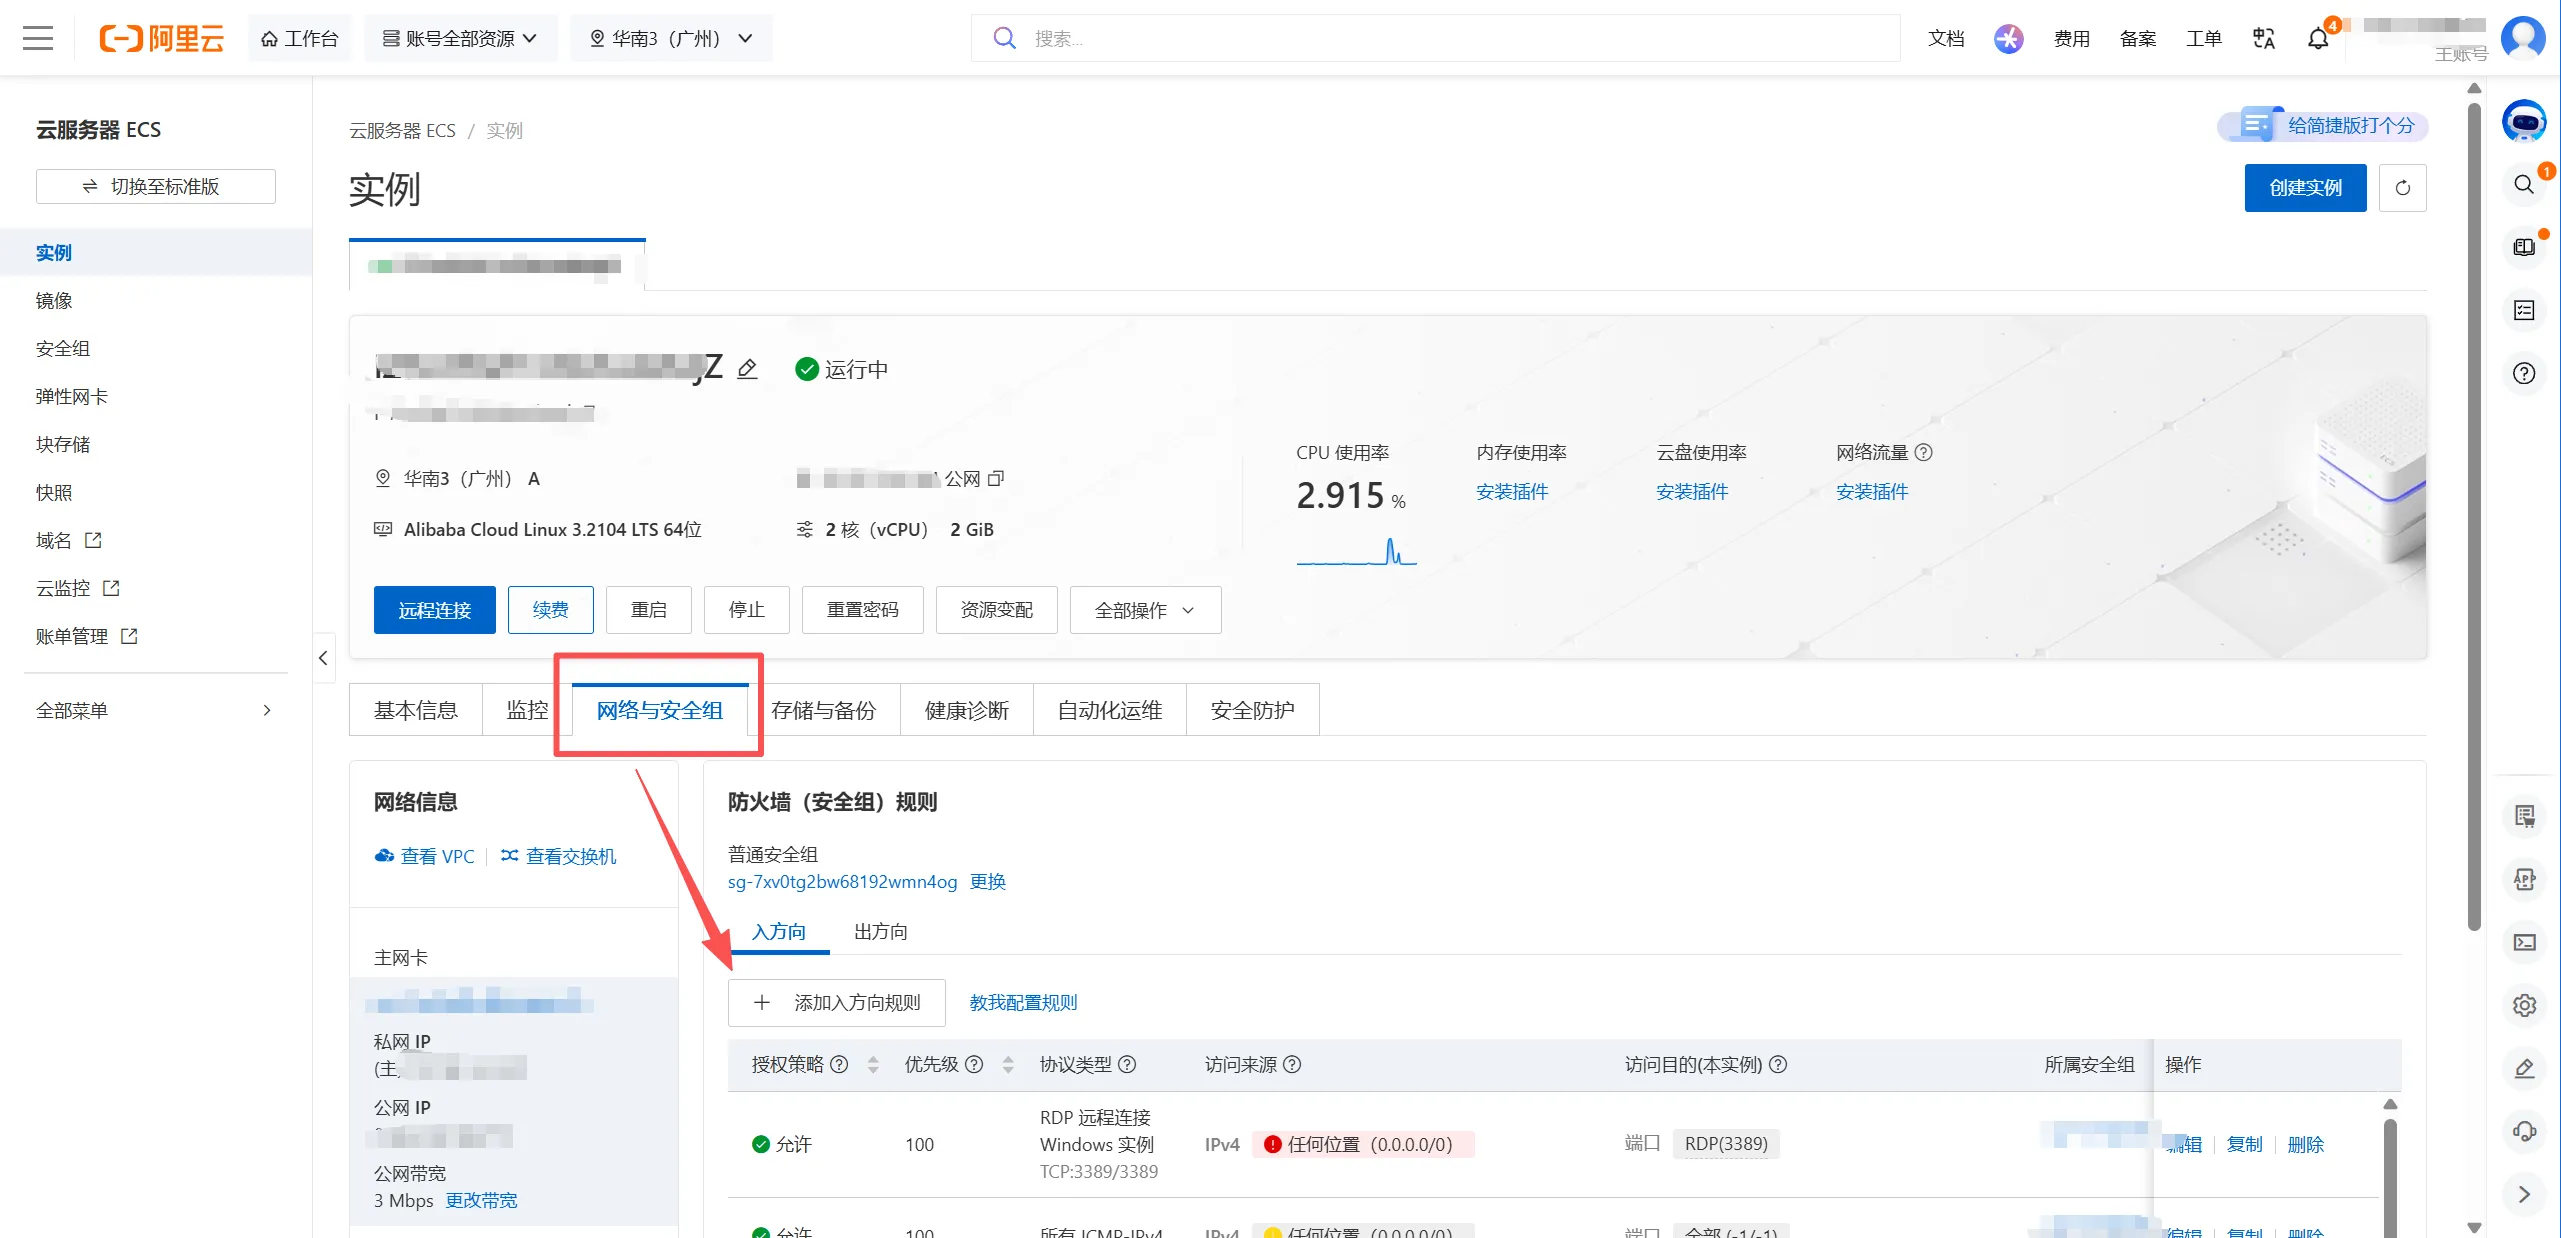The width and height of the screenshot is (2561, 1238).
Task: Click the 重启 button
Action: tap(649, 610)
